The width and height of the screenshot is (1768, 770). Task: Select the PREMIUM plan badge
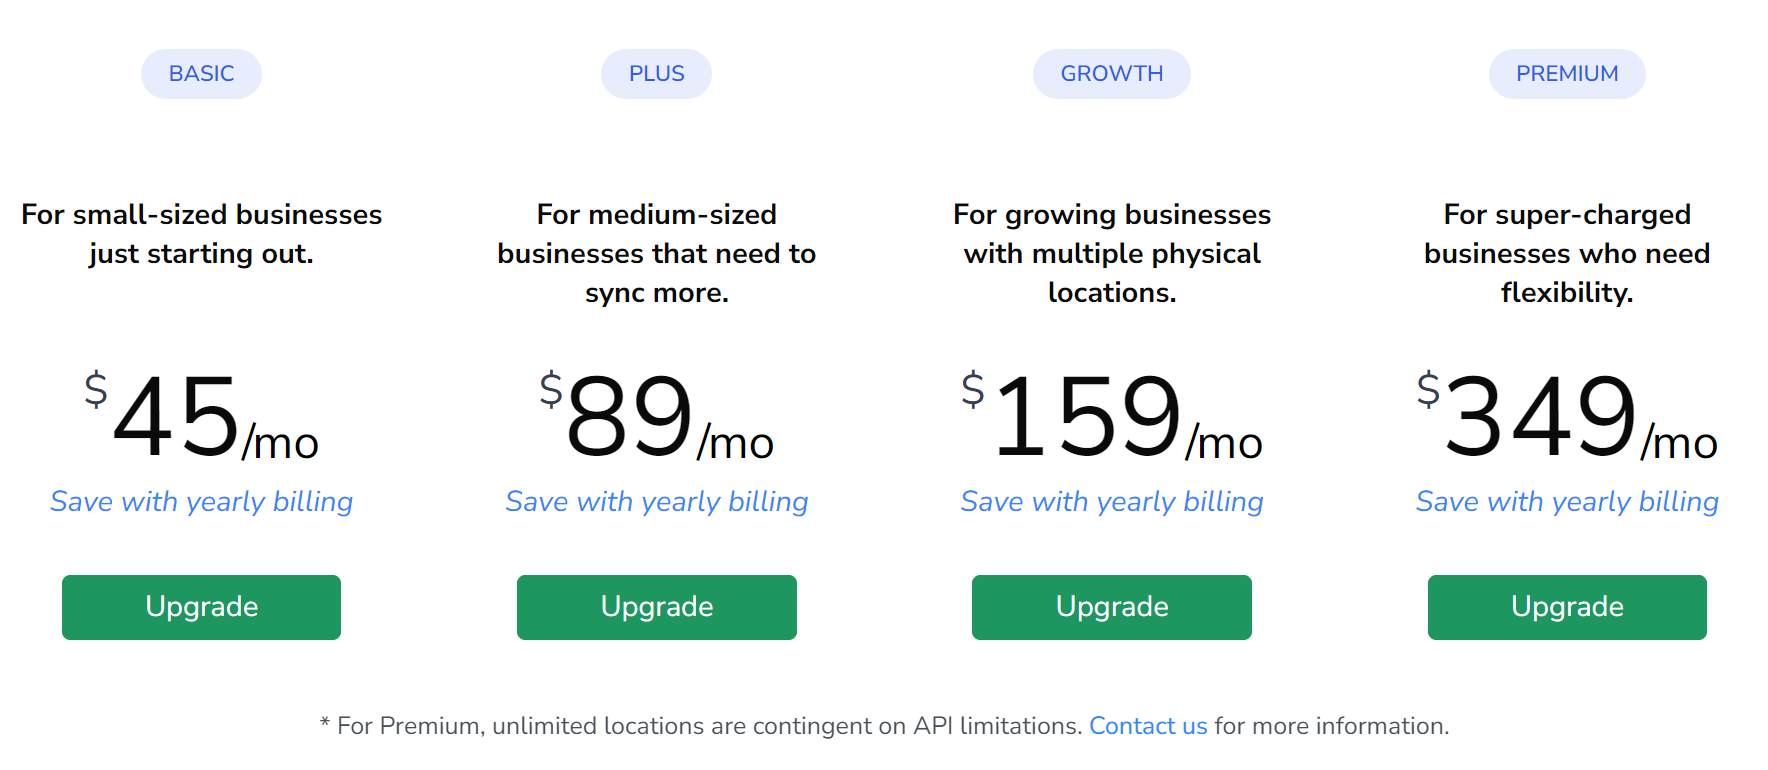(x=1567, y=73)
